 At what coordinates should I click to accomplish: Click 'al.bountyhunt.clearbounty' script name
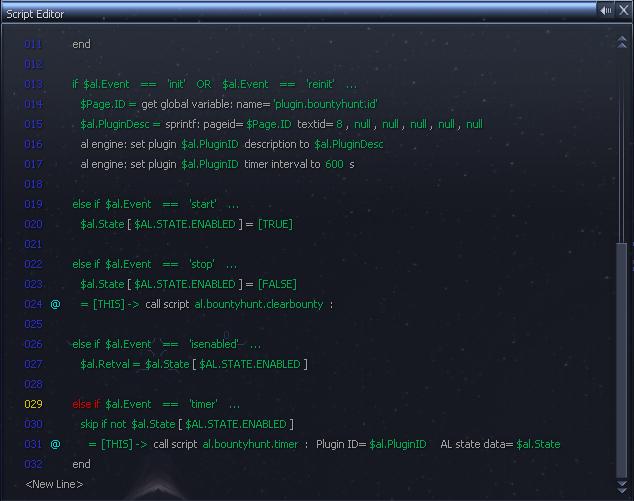[x=258, y=304]
